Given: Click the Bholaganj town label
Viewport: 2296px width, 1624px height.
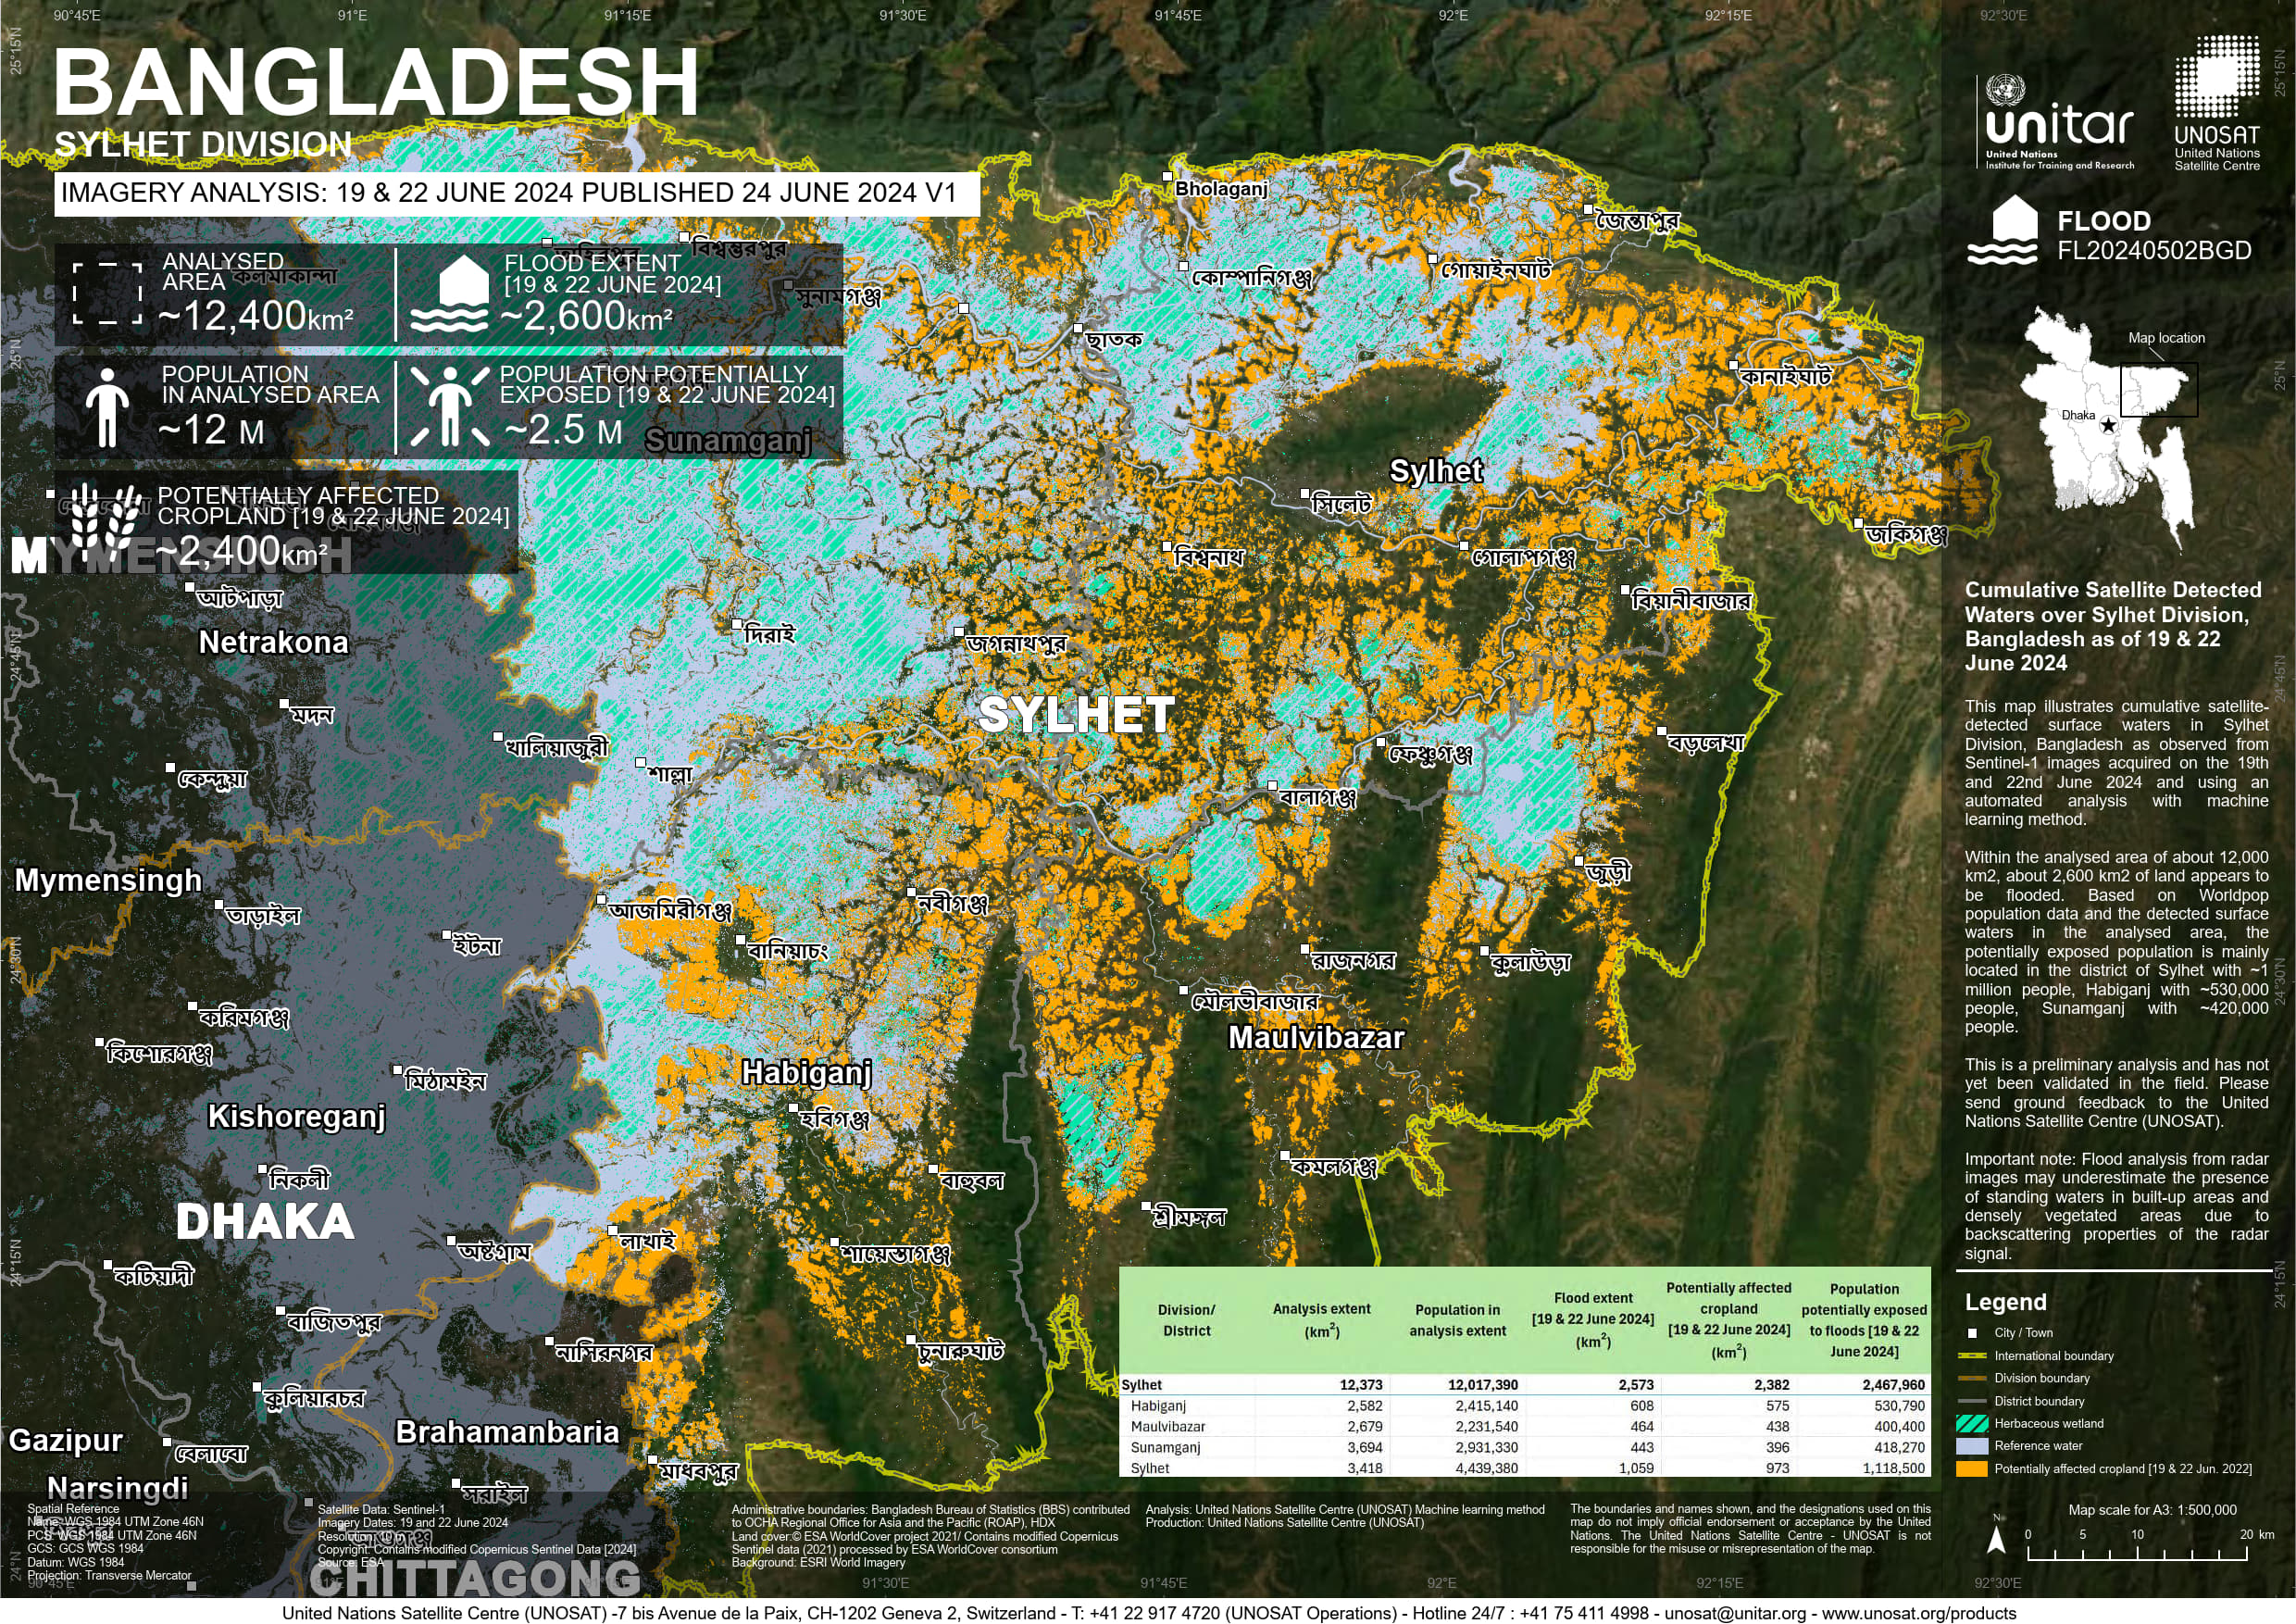Looking at the screenshot, I should click(x=1220, y=189).
